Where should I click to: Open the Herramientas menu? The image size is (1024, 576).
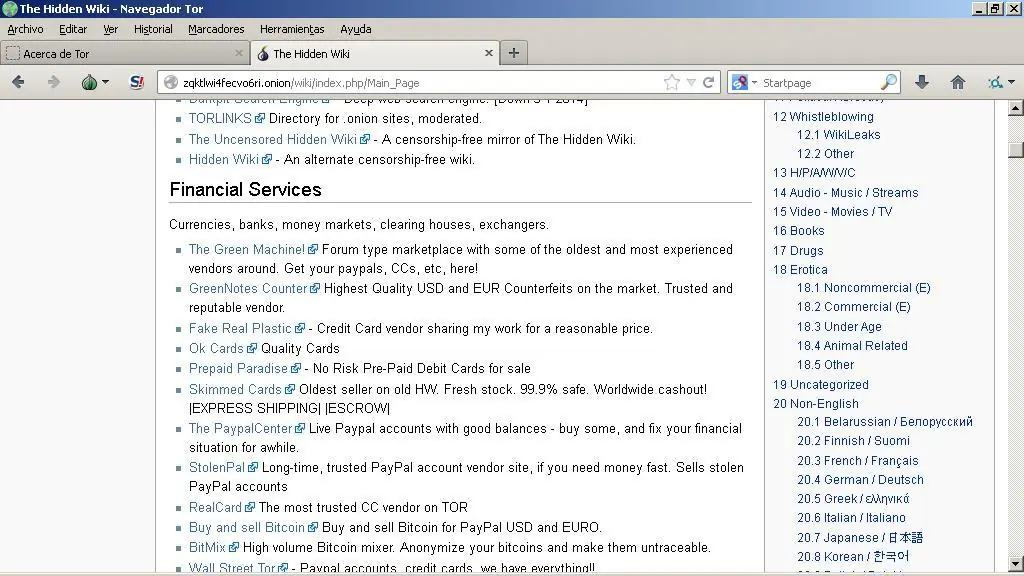[292, 29]
